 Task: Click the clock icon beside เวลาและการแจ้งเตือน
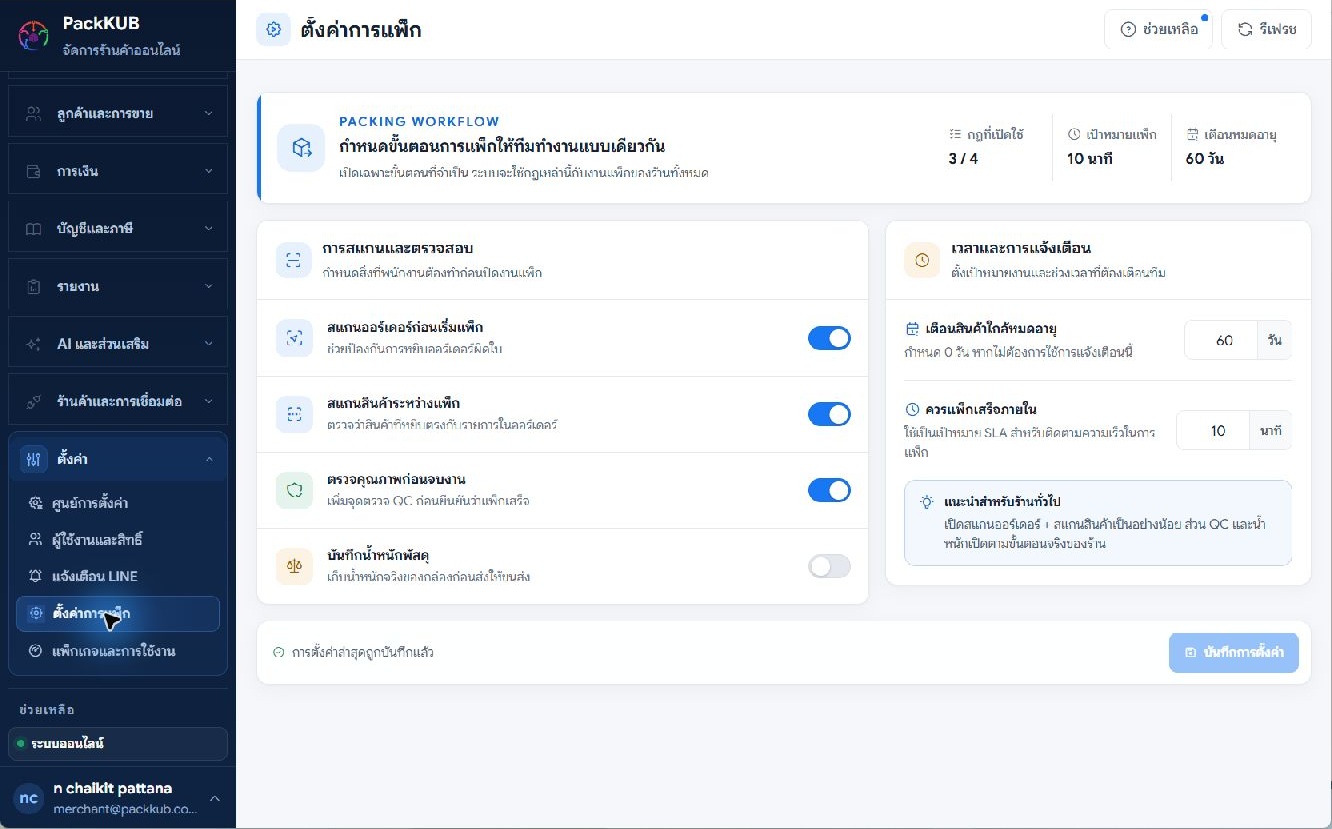[921, 259]
